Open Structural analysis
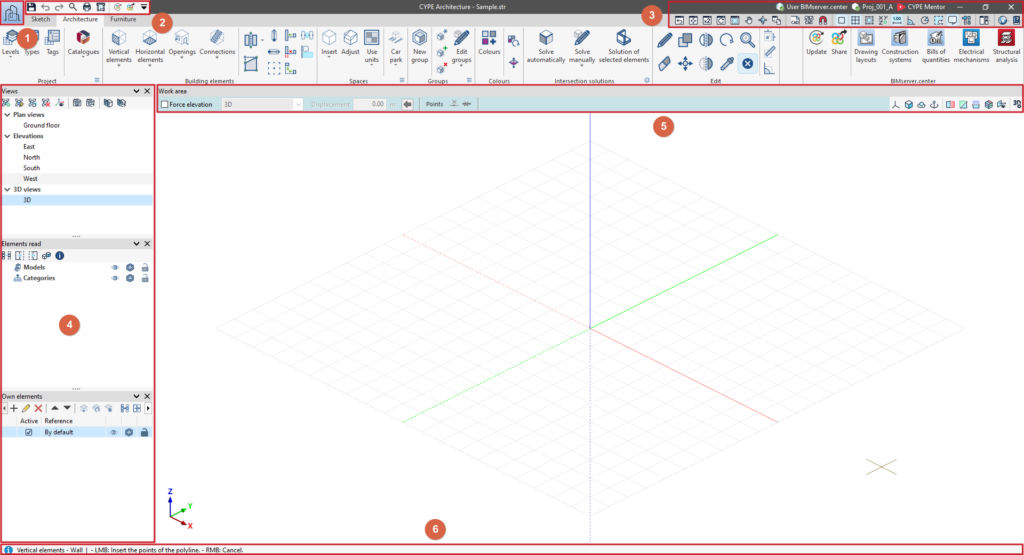Image resolution: width=1024 pixels, height=555 pixels. pyautogui.click(x=1006, y=46)
